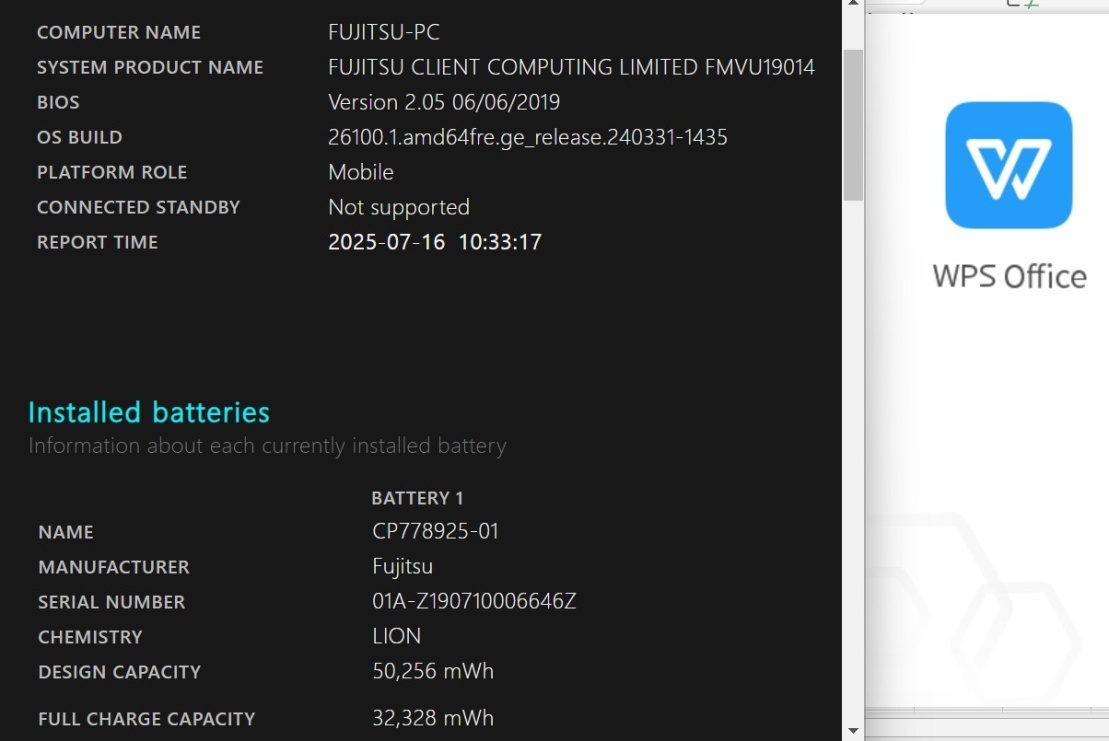The image size is (1109, 741).
Task: Click the WPS Office logo icon
Action: 1009,165
